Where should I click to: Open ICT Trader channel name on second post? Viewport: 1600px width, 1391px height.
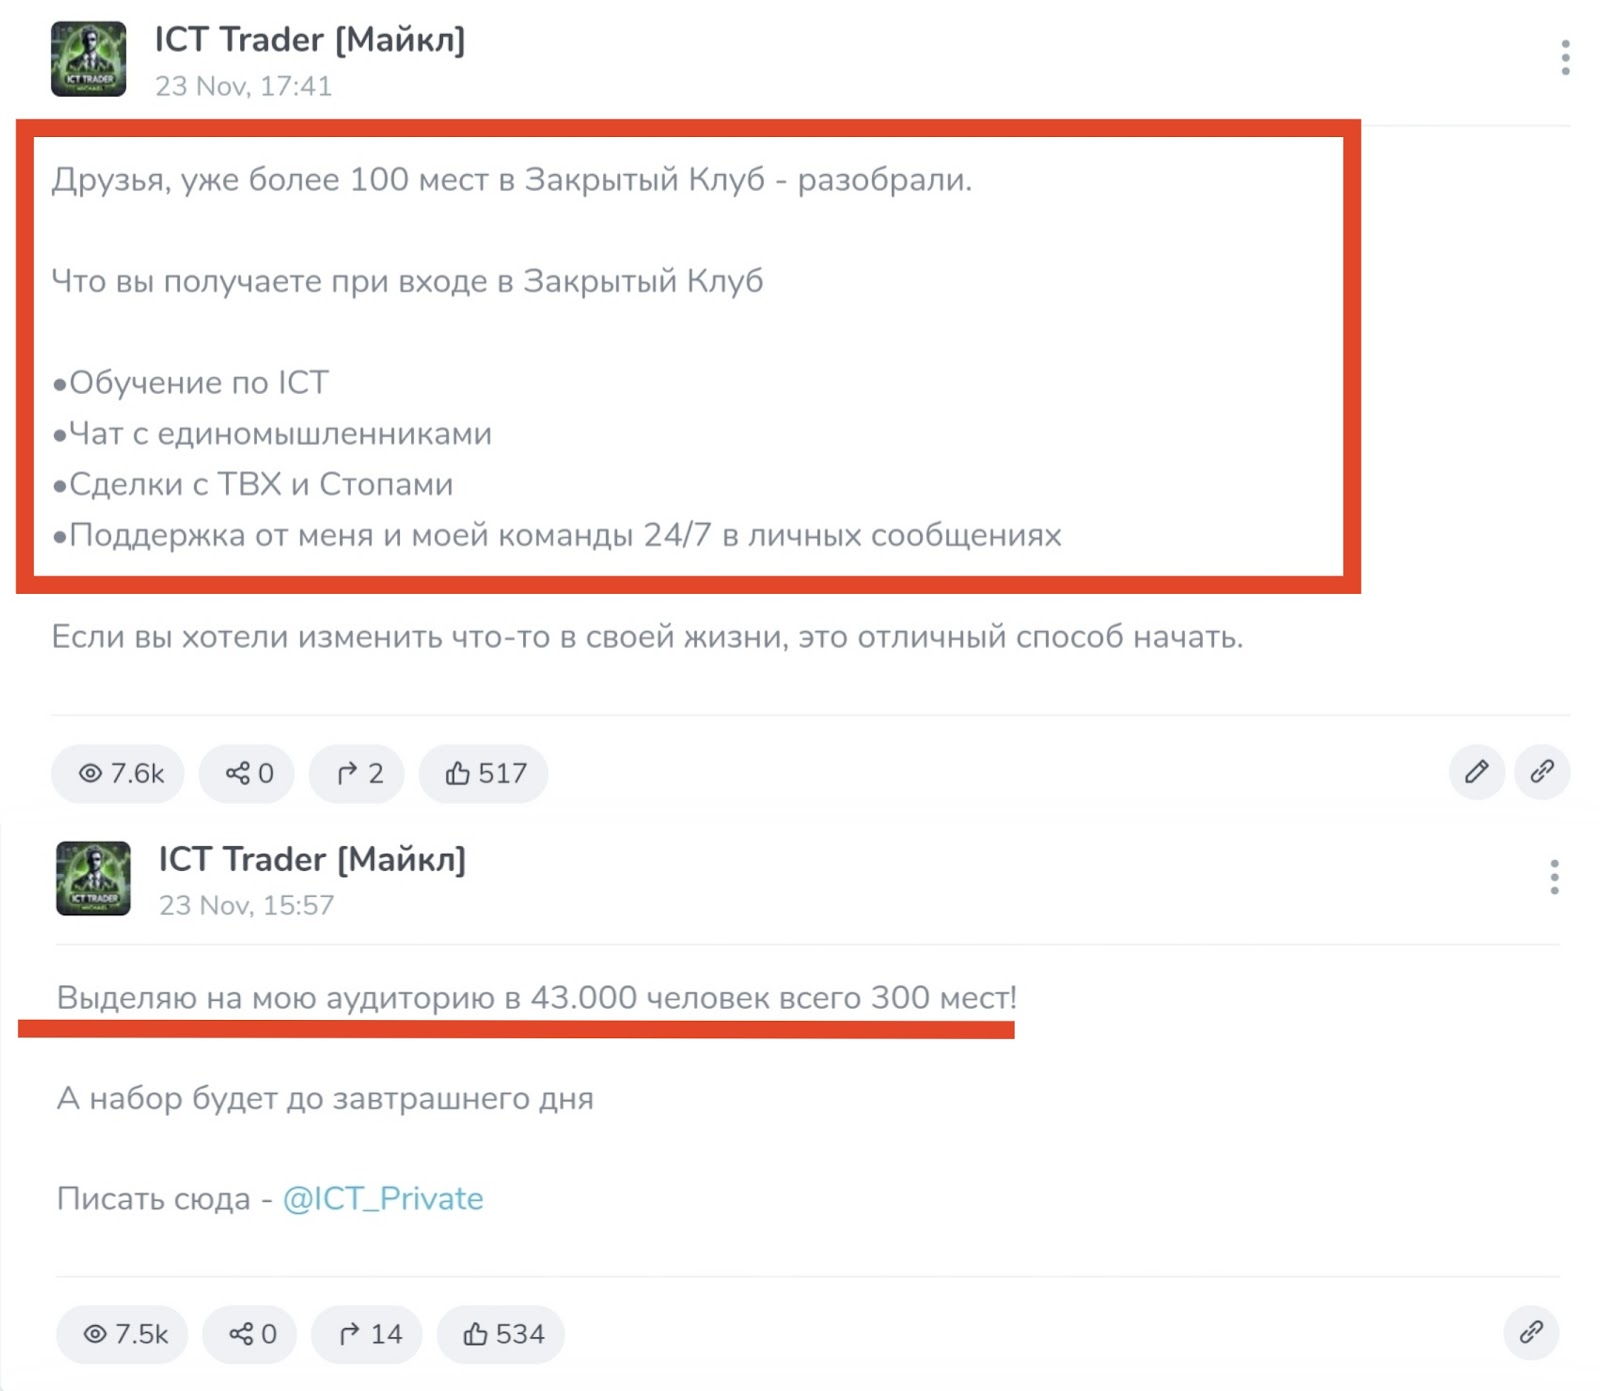[312, 859]
